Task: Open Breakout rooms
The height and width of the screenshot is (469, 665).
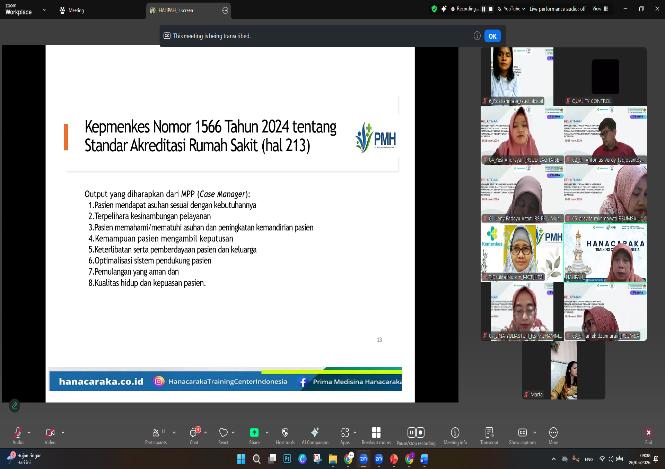Action: pos(376,434)
